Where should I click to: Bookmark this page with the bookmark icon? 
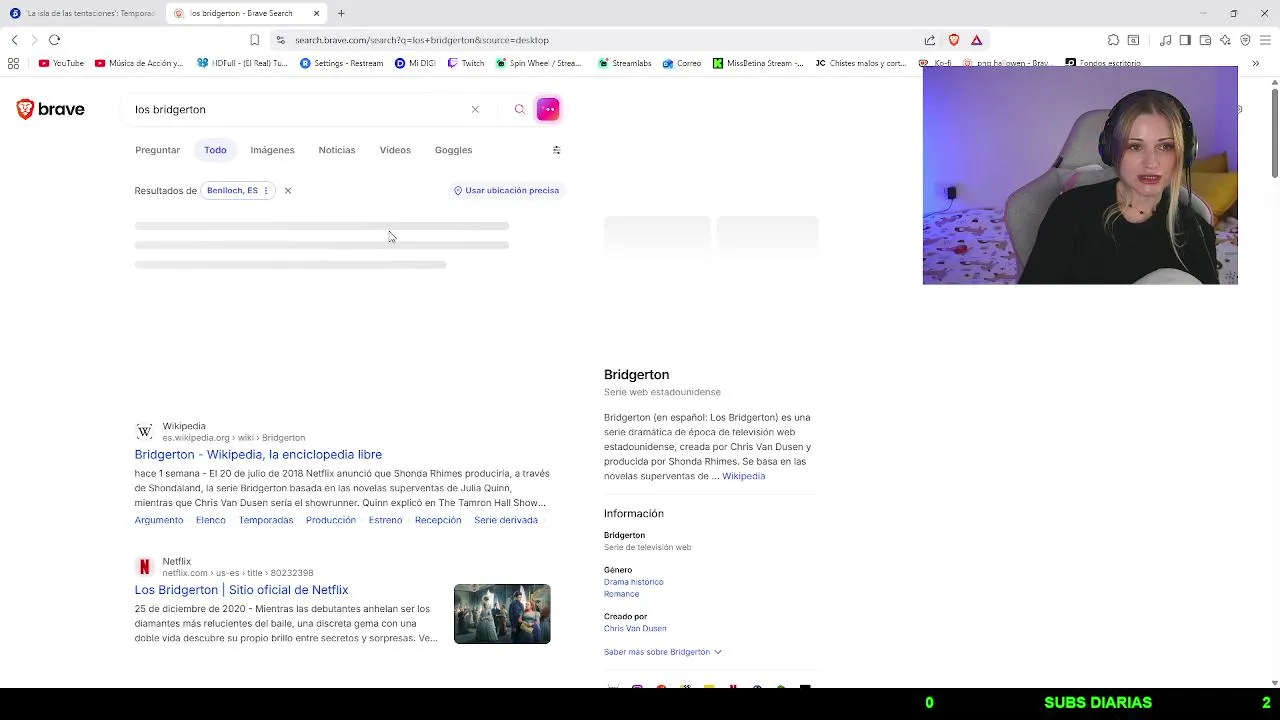tap(255, 40)
